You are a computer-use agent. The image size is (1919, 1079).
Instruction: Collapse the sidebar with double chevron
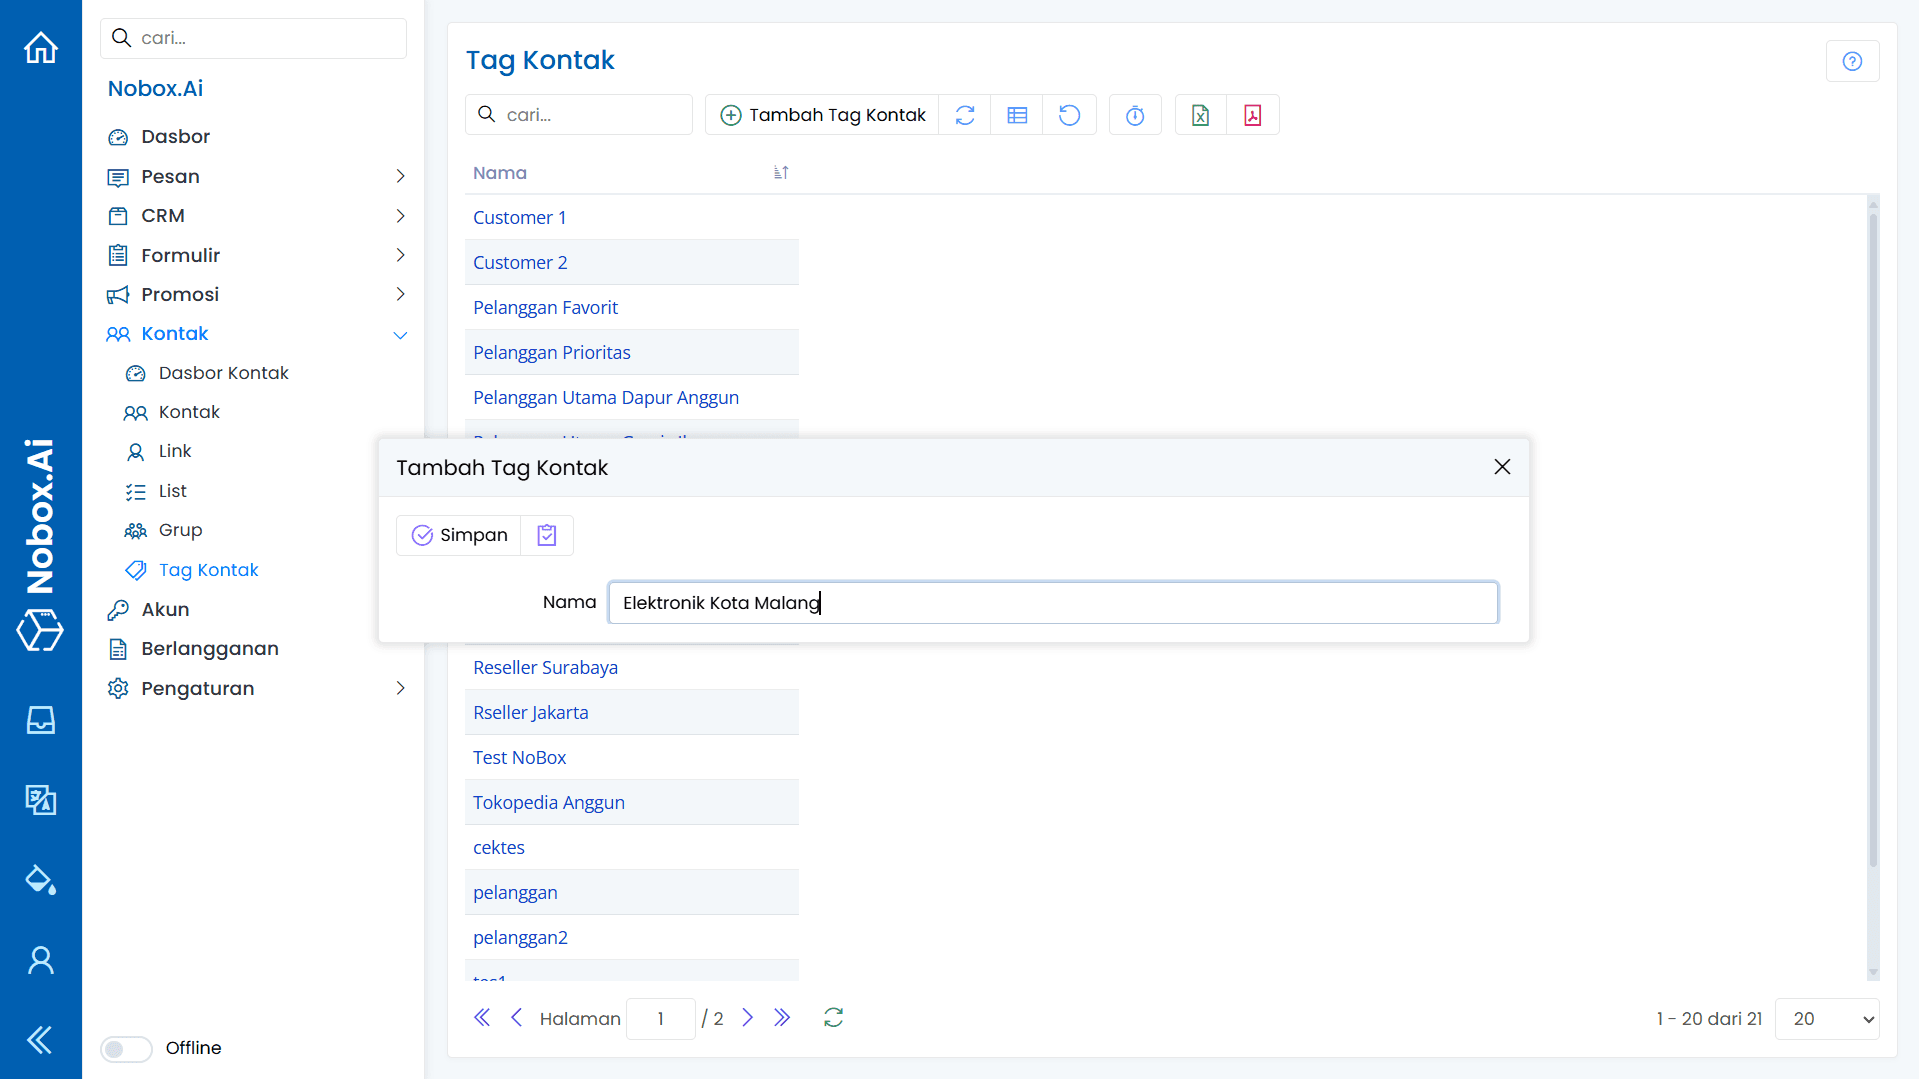40,1040
